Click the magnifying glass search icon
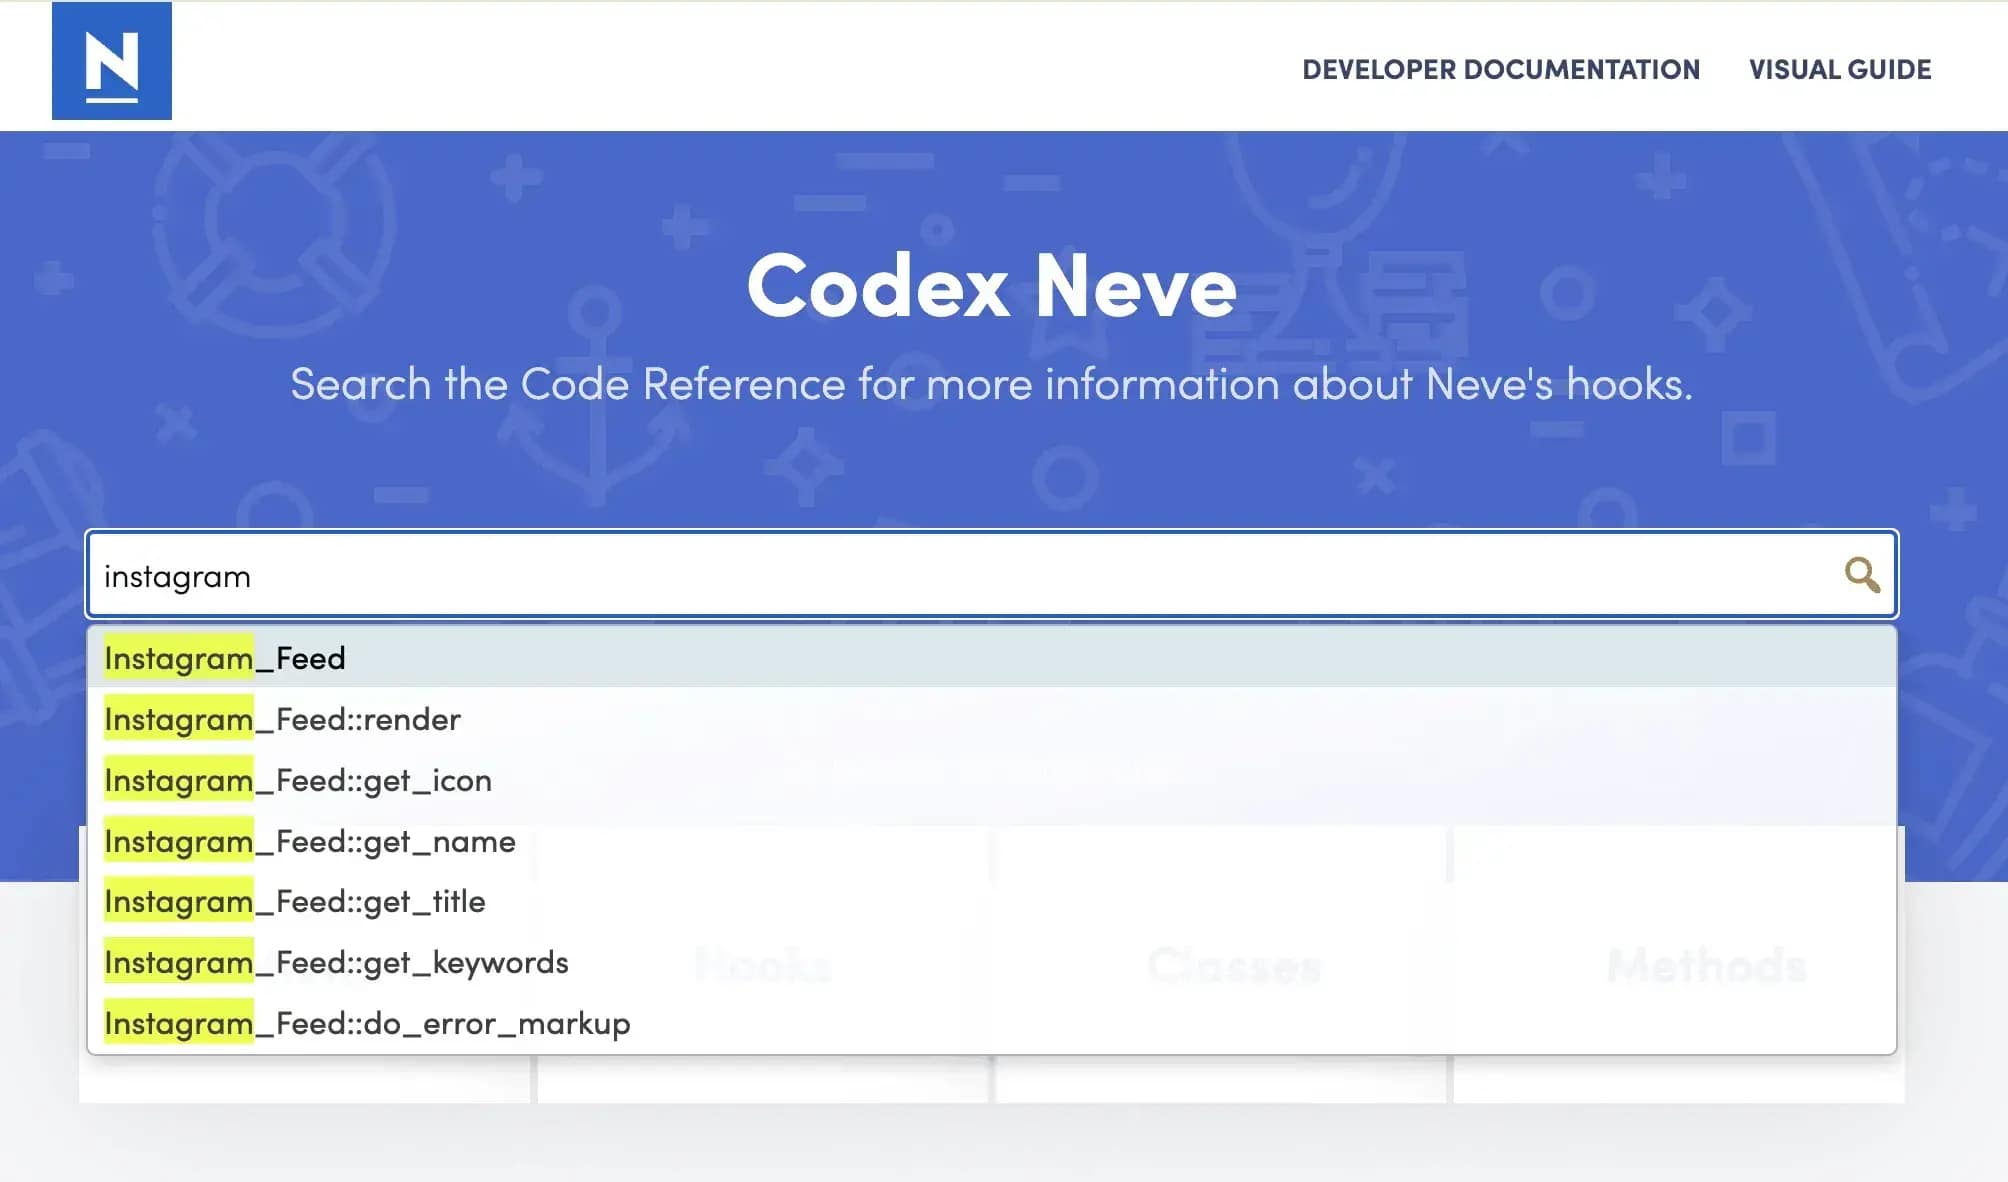Screen dimensions: 2008x1182 1862,575
